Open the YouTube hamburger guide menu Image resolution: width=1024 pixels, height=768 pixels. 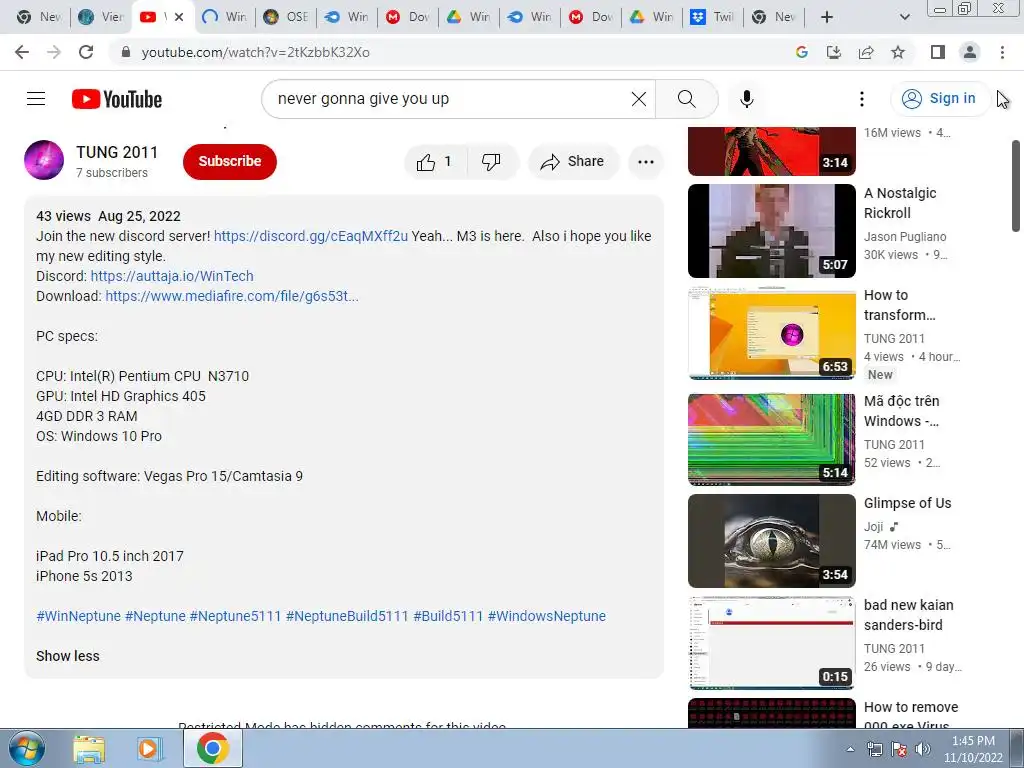pyautogui.click(x=36, y=99)
